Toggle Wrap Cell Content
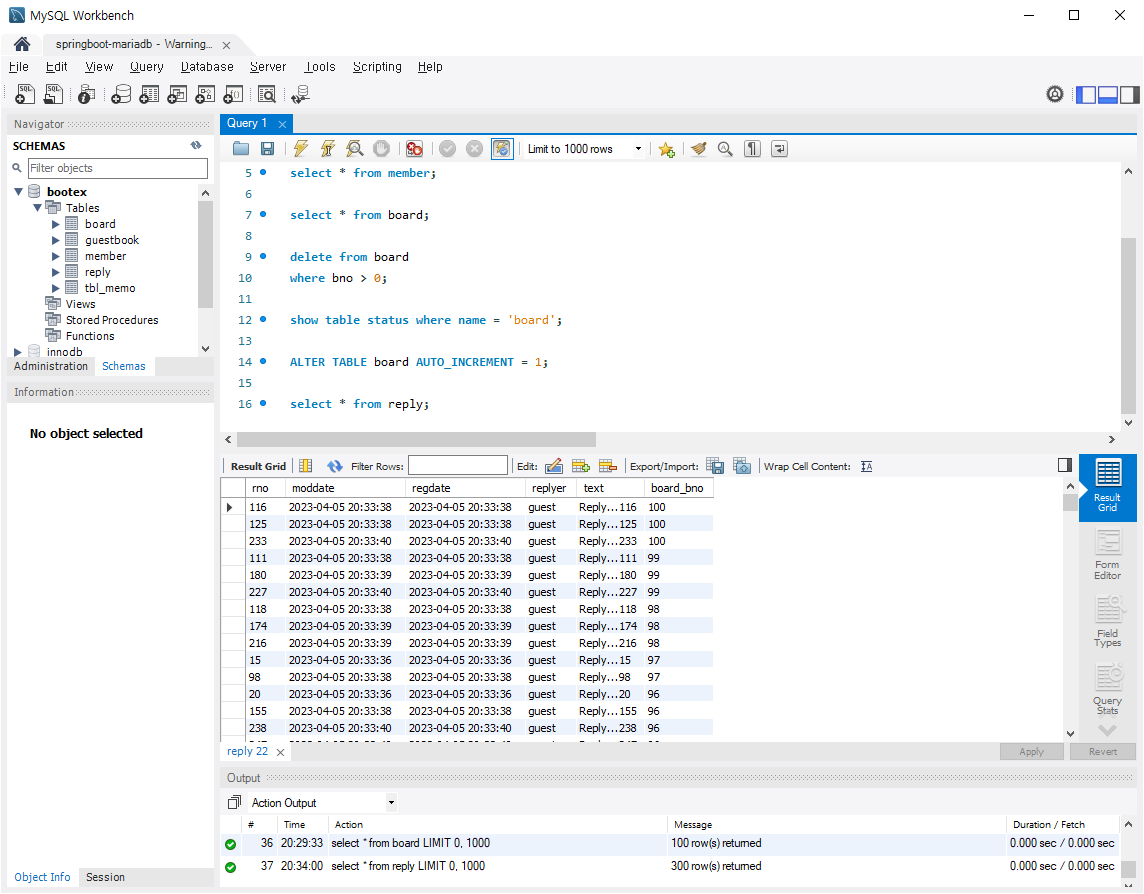Image resolution: width=1144 pixels, height=894 pixels. 867,466
